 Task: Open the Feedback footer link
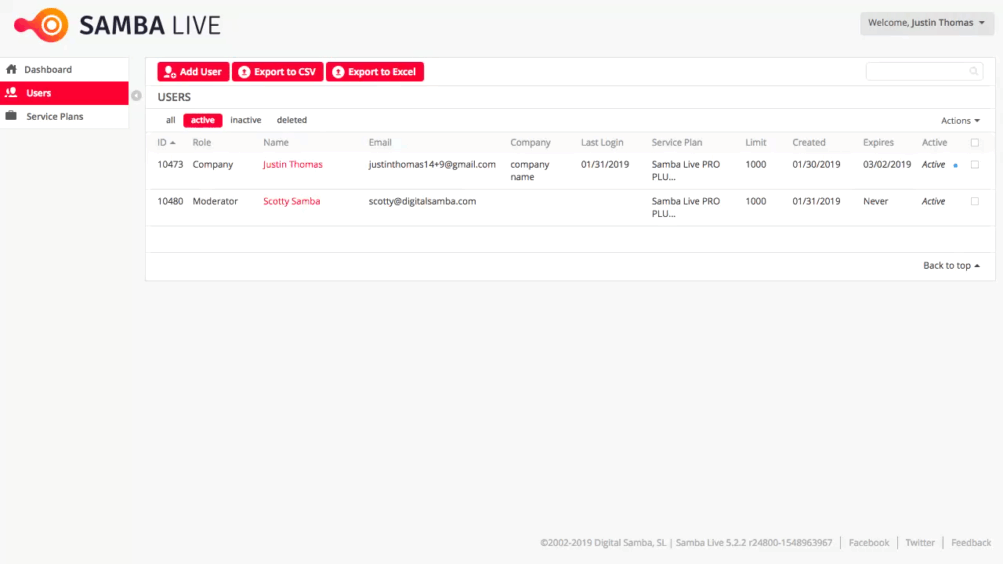[971, 542]
